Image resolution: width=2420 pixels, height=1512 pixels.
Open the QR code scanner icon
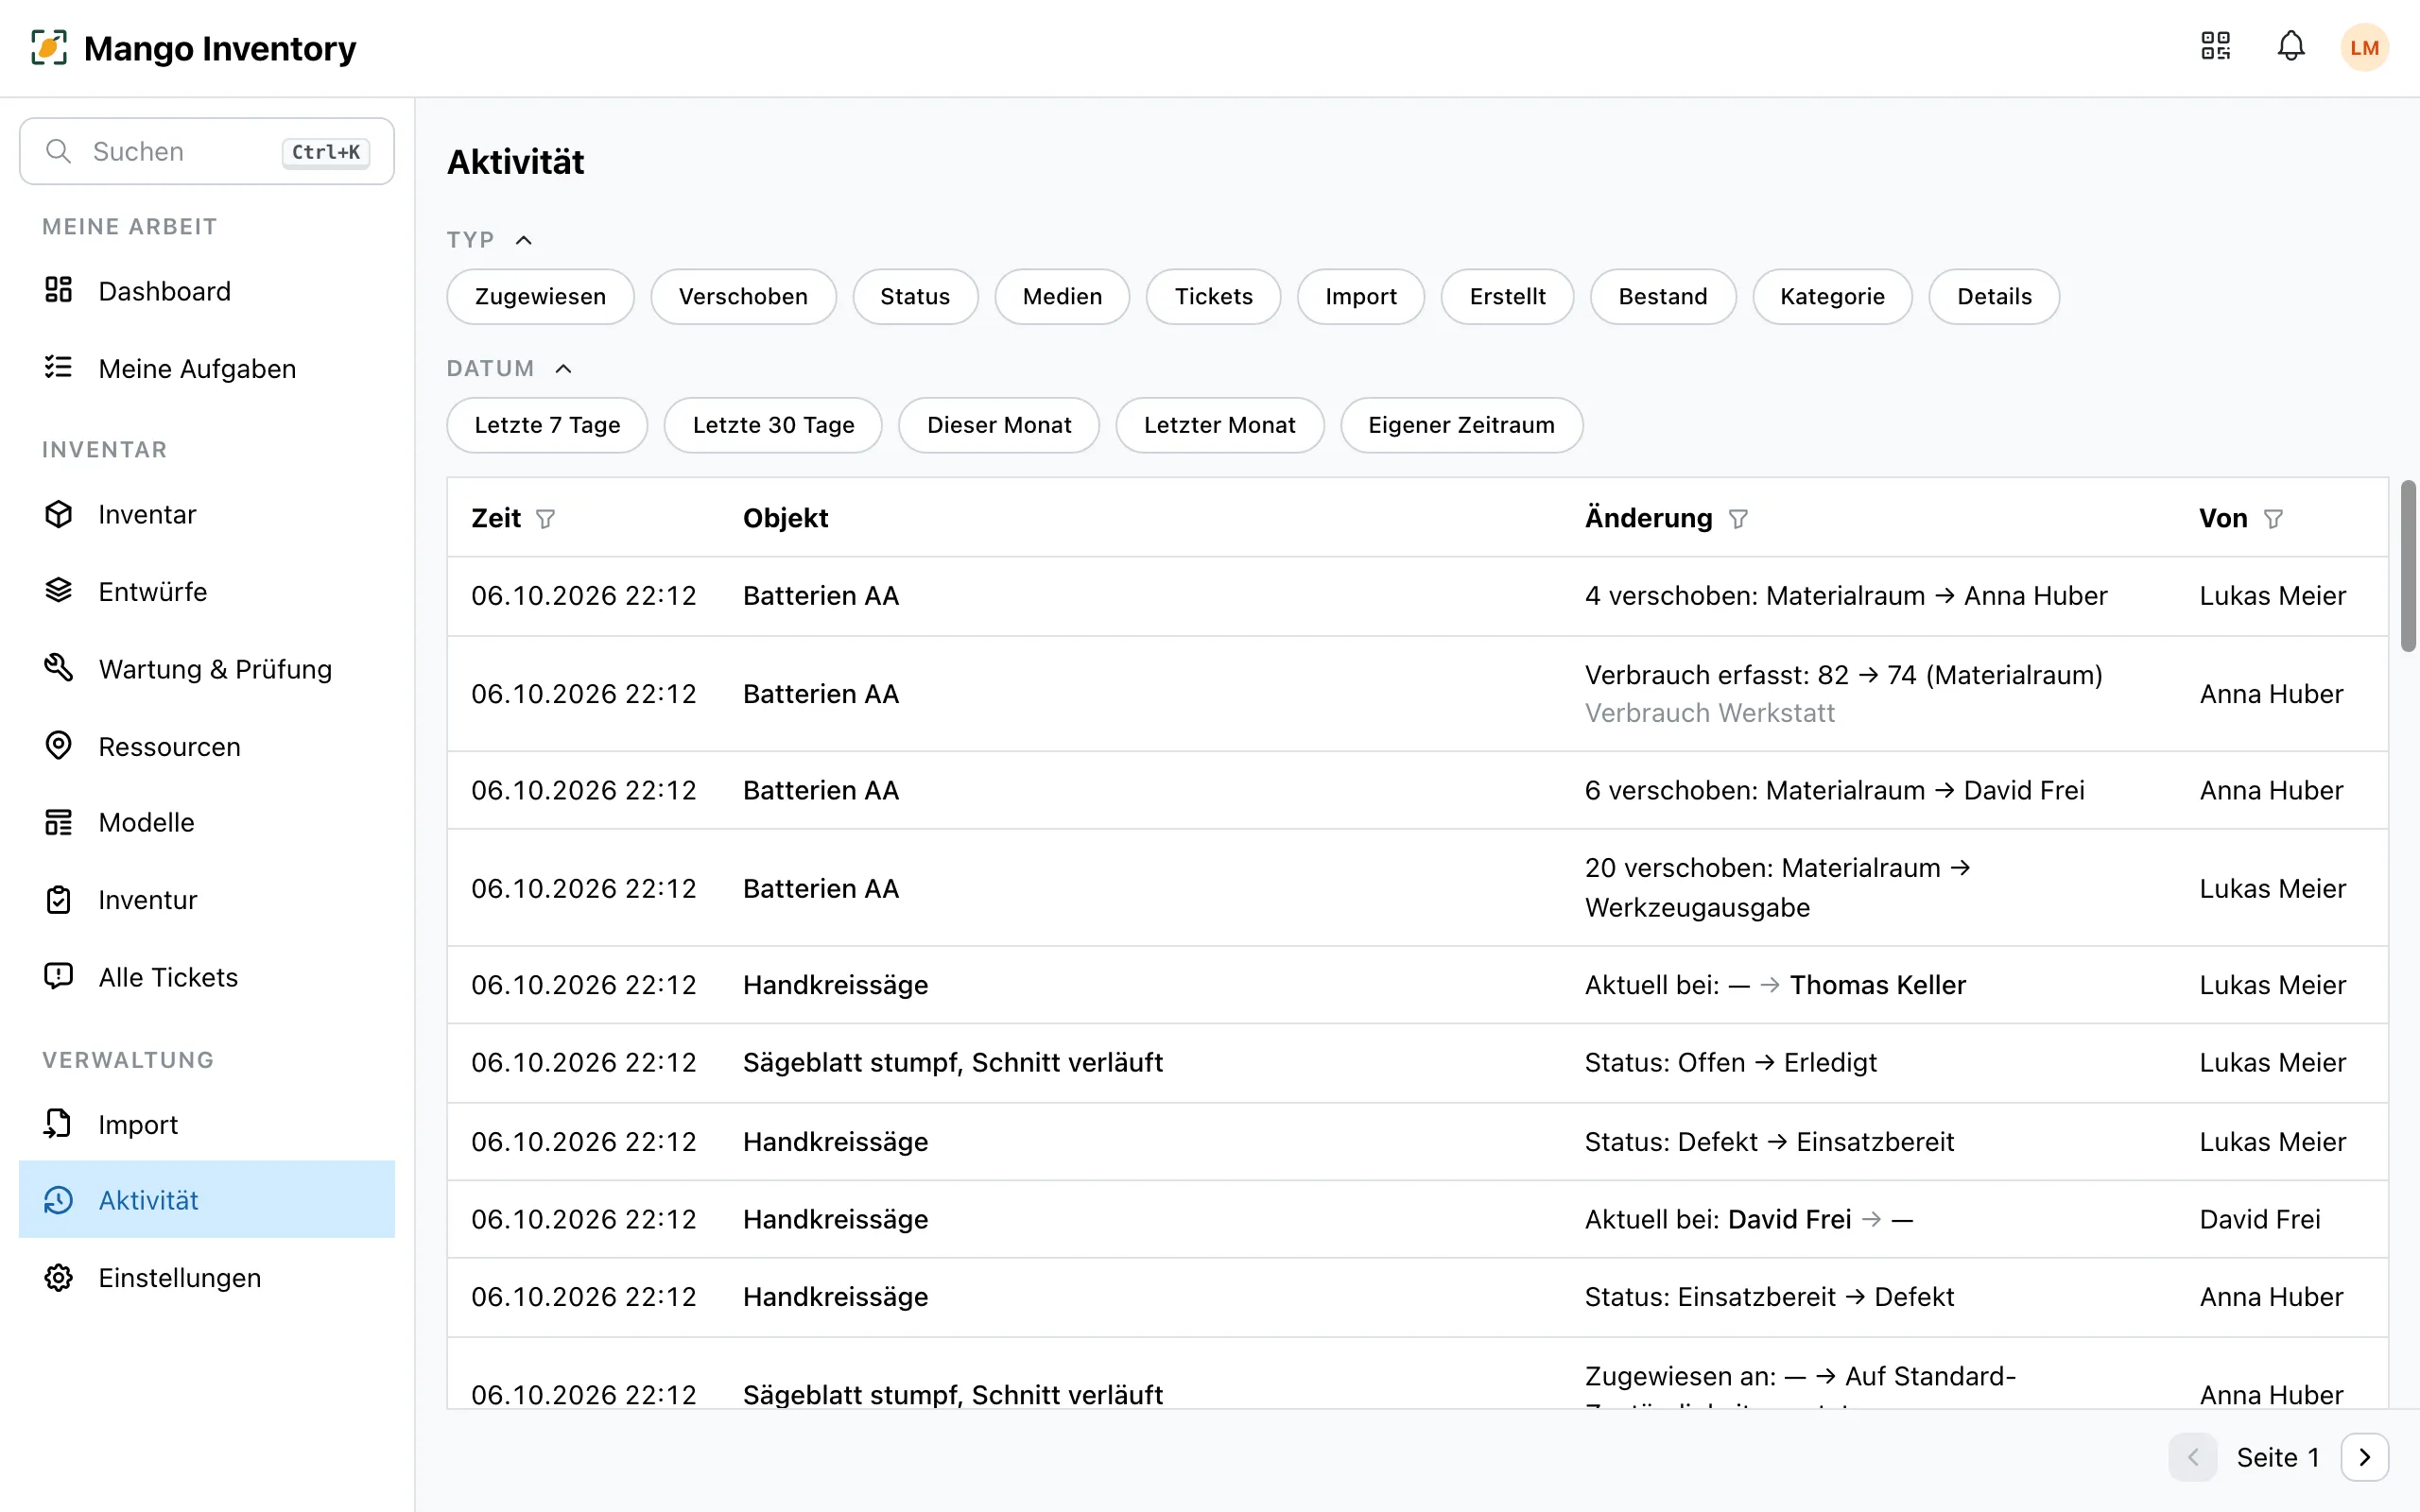click(x=2215, y=46)
